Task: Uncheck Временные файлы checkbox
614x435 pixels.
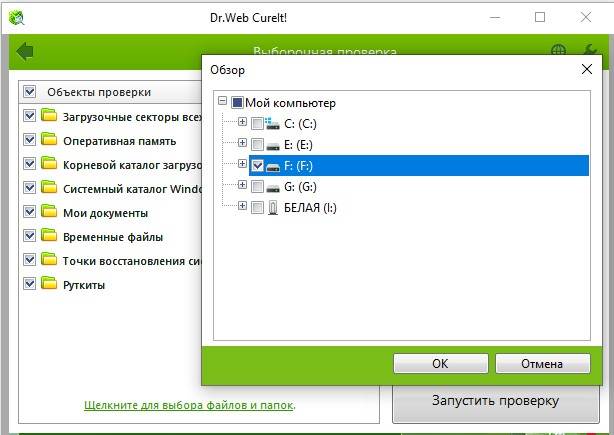Action: pos(30,235)
